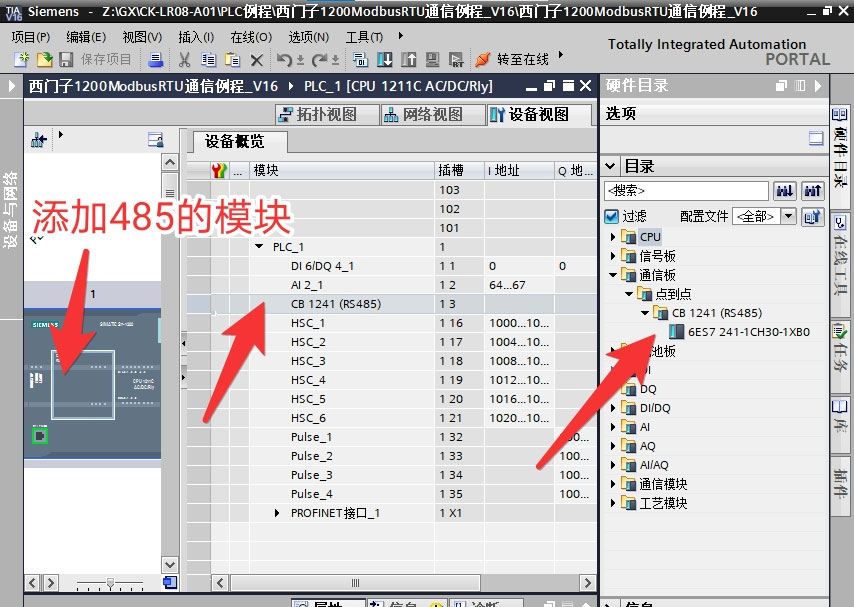Switch to the 拓扑视图 tab
The width and height of the screenshot is (854, 607).
pos(326,114)
